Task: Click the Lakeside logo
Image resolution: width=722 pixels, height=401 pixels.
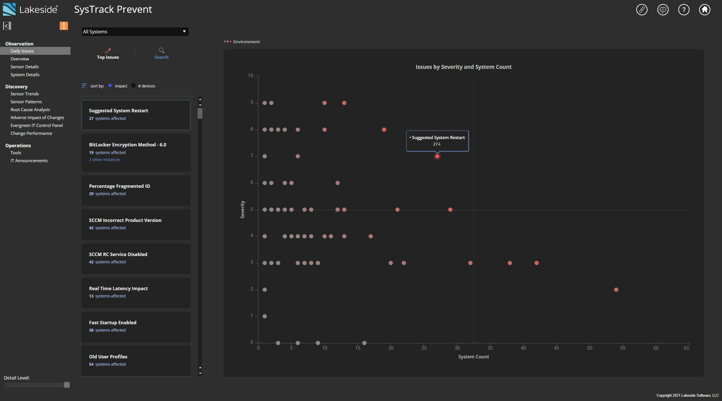Action: pos(30,9)
